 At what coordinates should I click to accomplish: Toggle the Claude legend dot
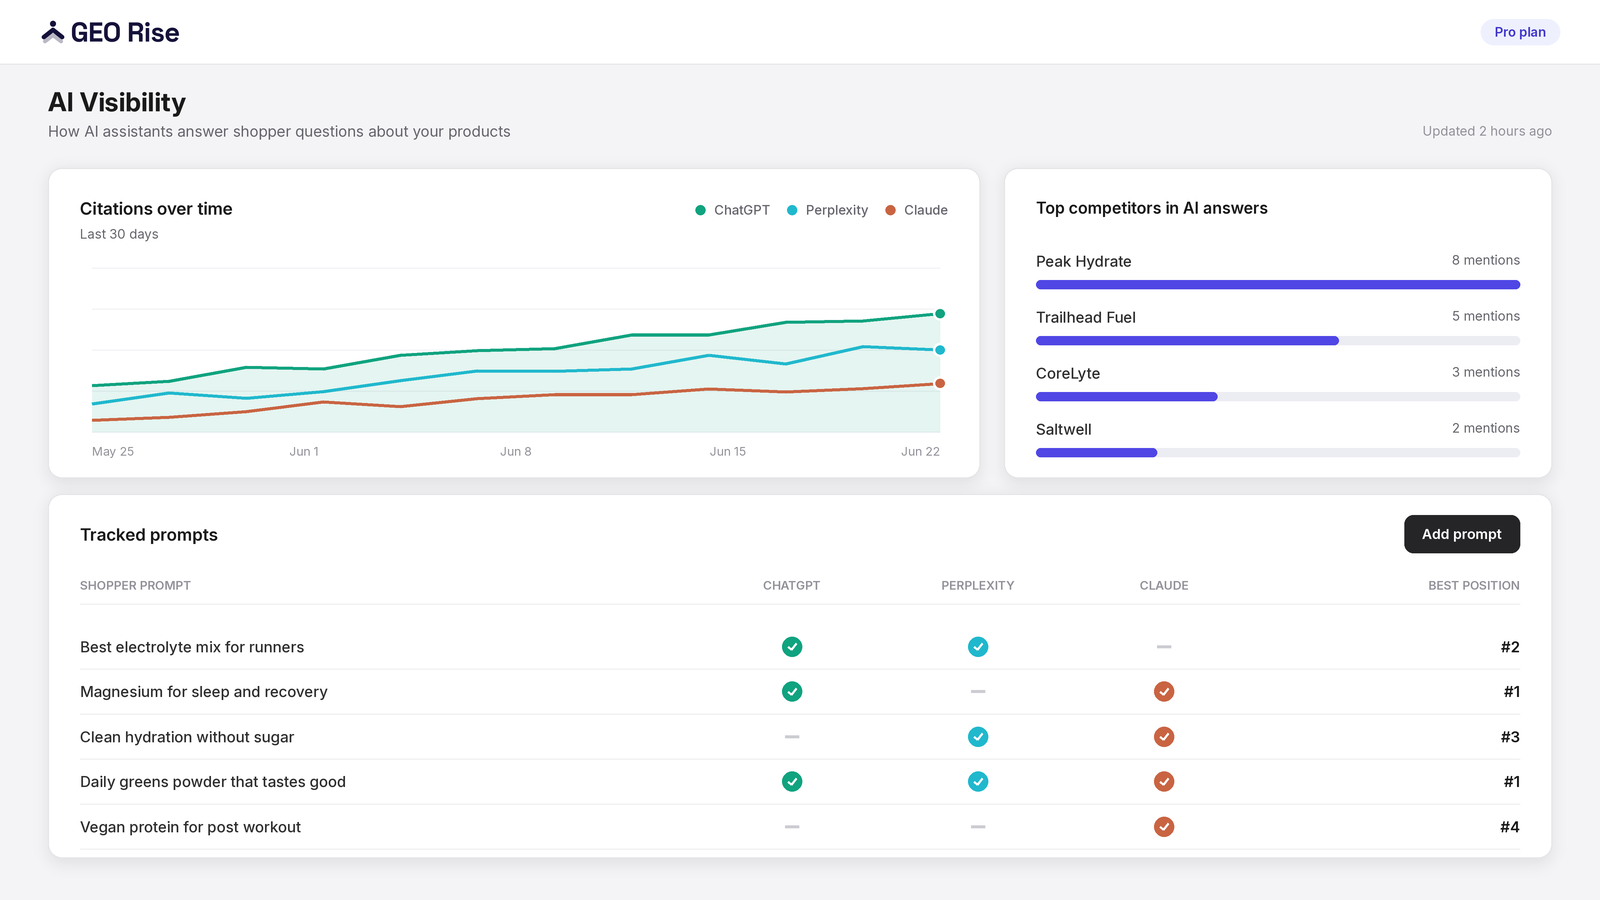click(x=890, y=210)
